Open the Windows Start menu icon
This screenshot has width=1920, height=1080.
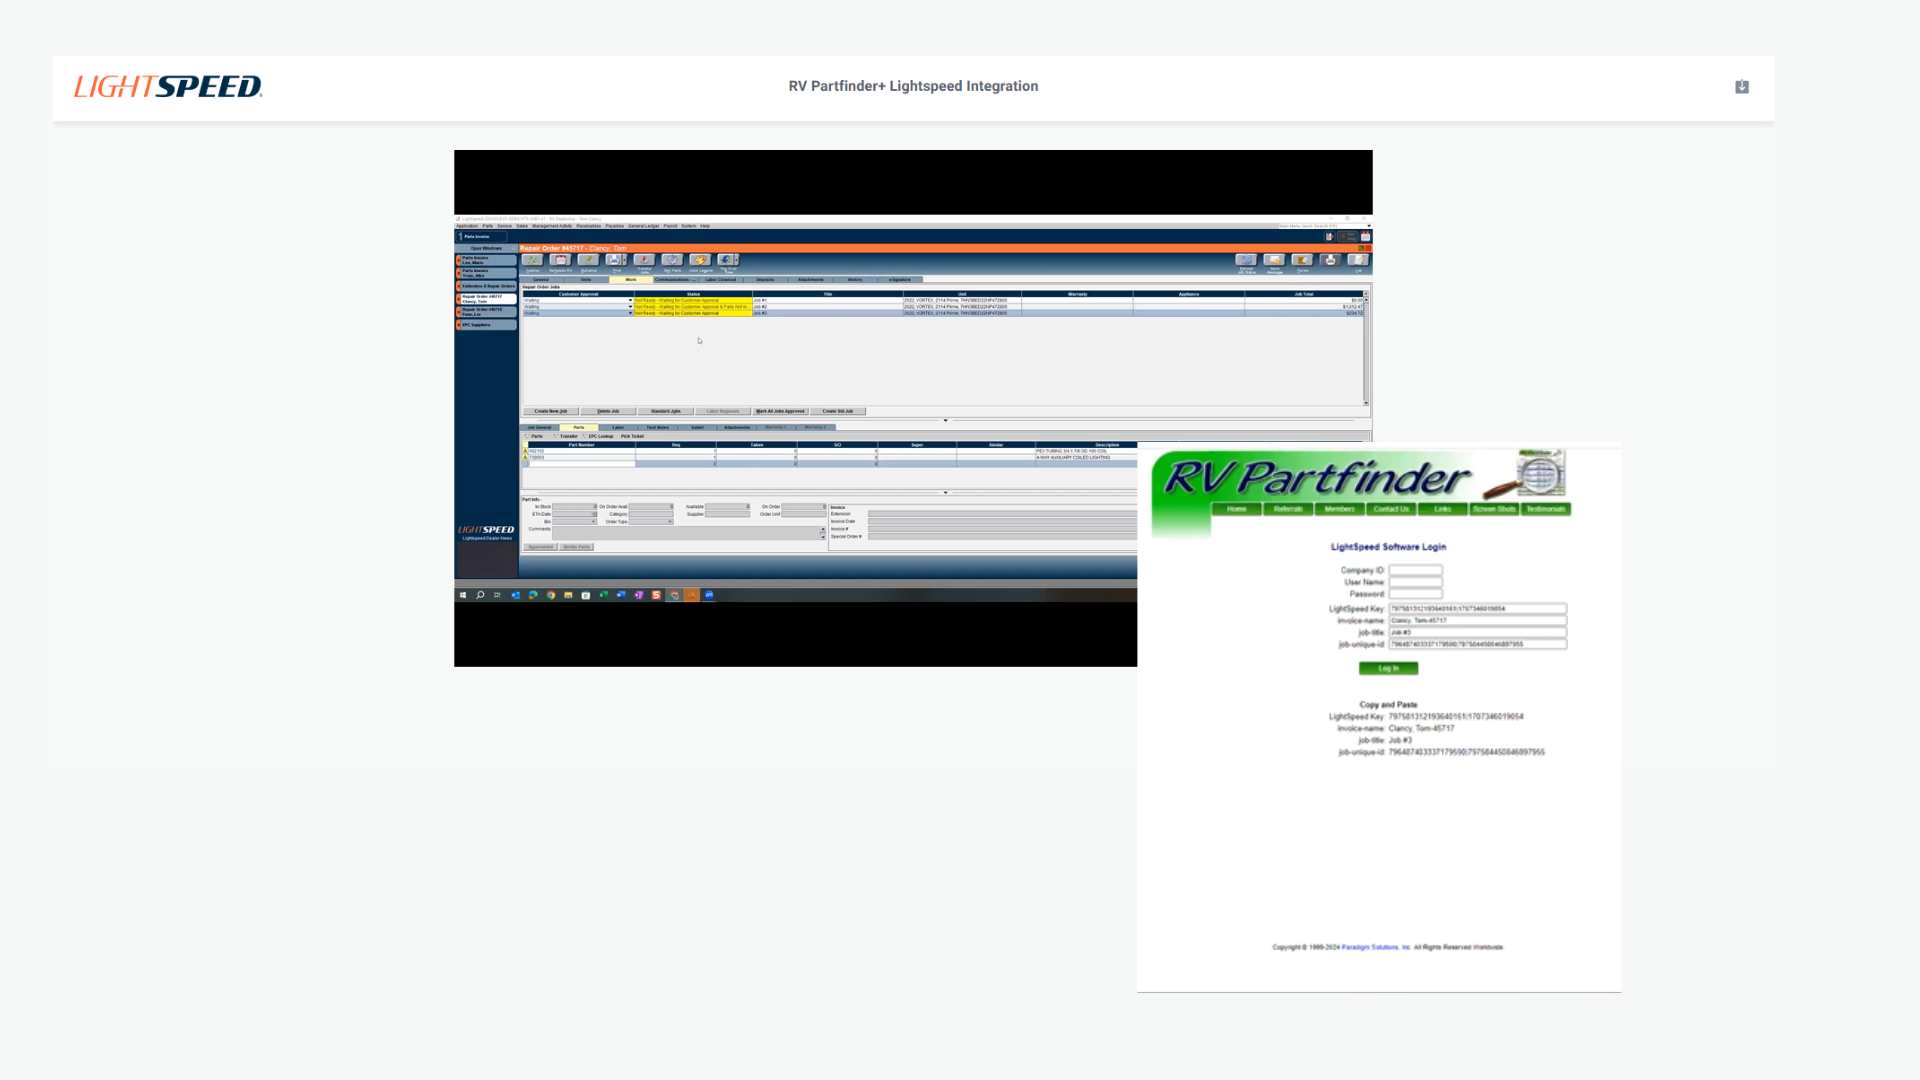point(463,595)
